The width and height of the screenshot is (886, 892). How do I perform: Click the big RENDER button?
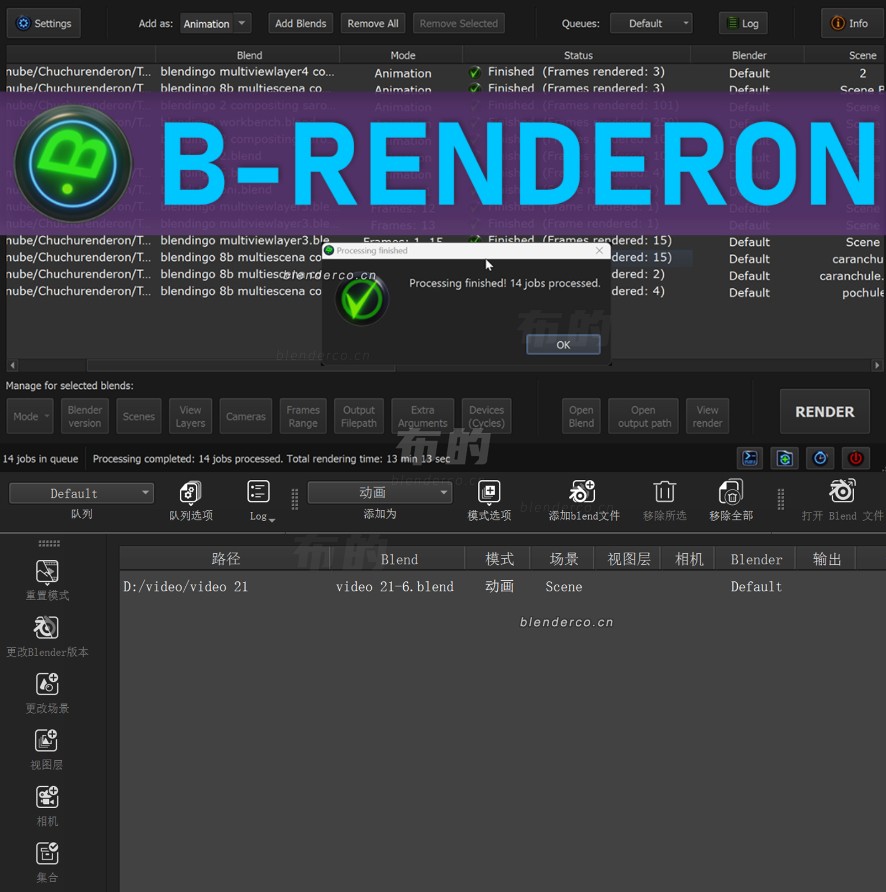coord(825,411)
